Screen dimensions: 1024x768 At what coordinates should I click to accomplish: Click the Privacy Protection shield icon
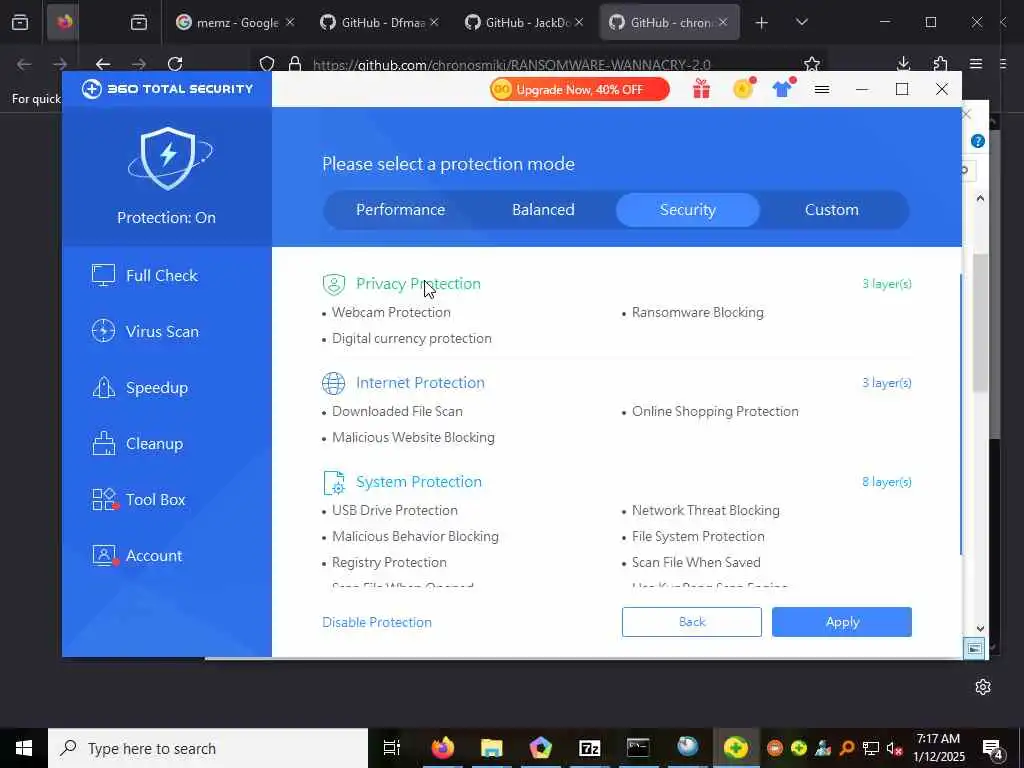tap(334, 284)
